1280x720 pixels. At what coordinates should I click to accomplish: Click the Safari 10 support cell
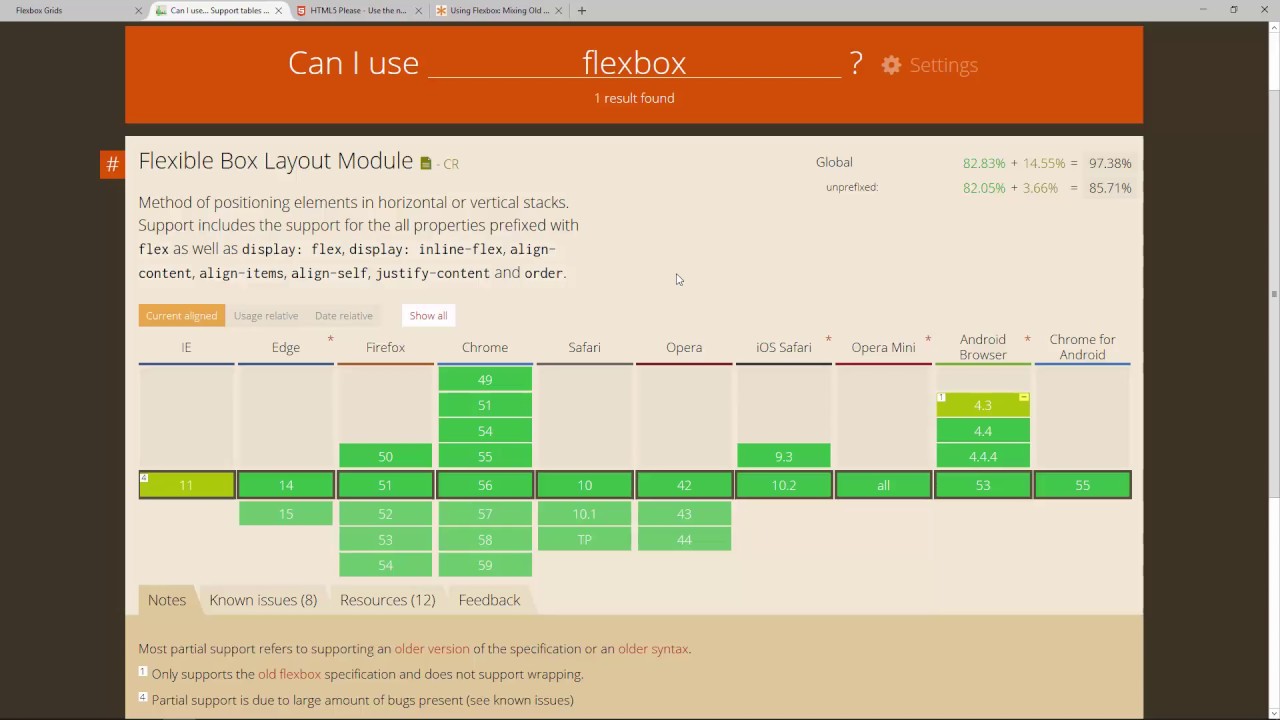(x=585, y=485)
